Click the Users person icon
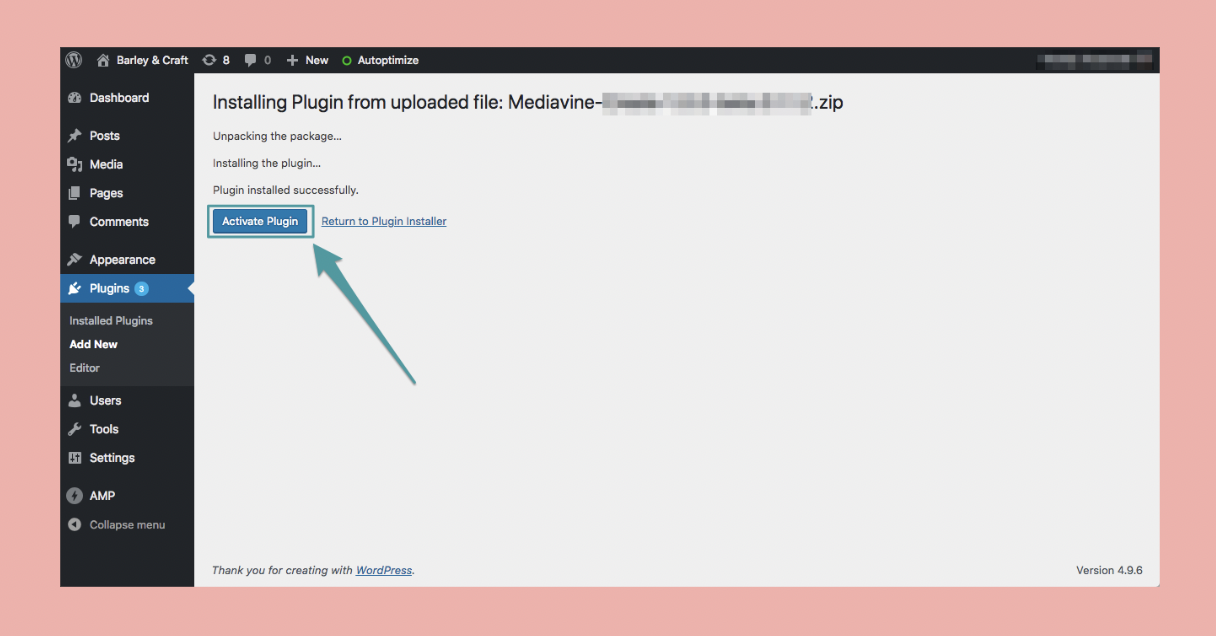 pos(74,401)
